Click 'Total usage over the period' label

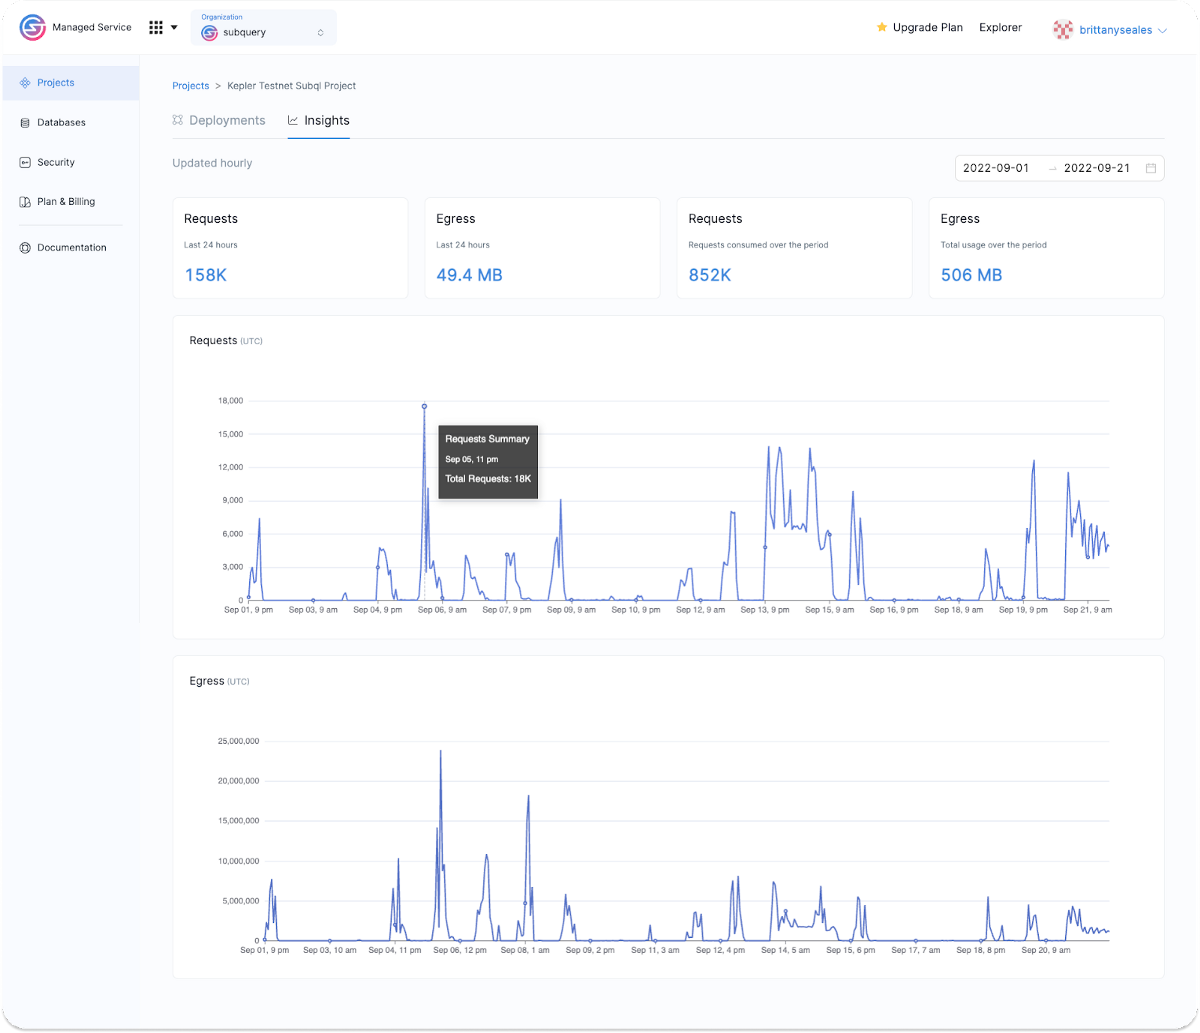pos(994,245)
